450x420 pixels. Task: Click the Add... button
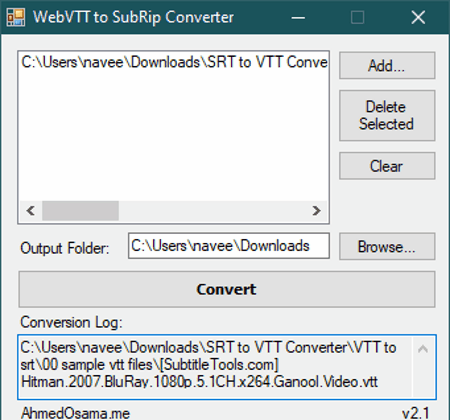(387, 65)
